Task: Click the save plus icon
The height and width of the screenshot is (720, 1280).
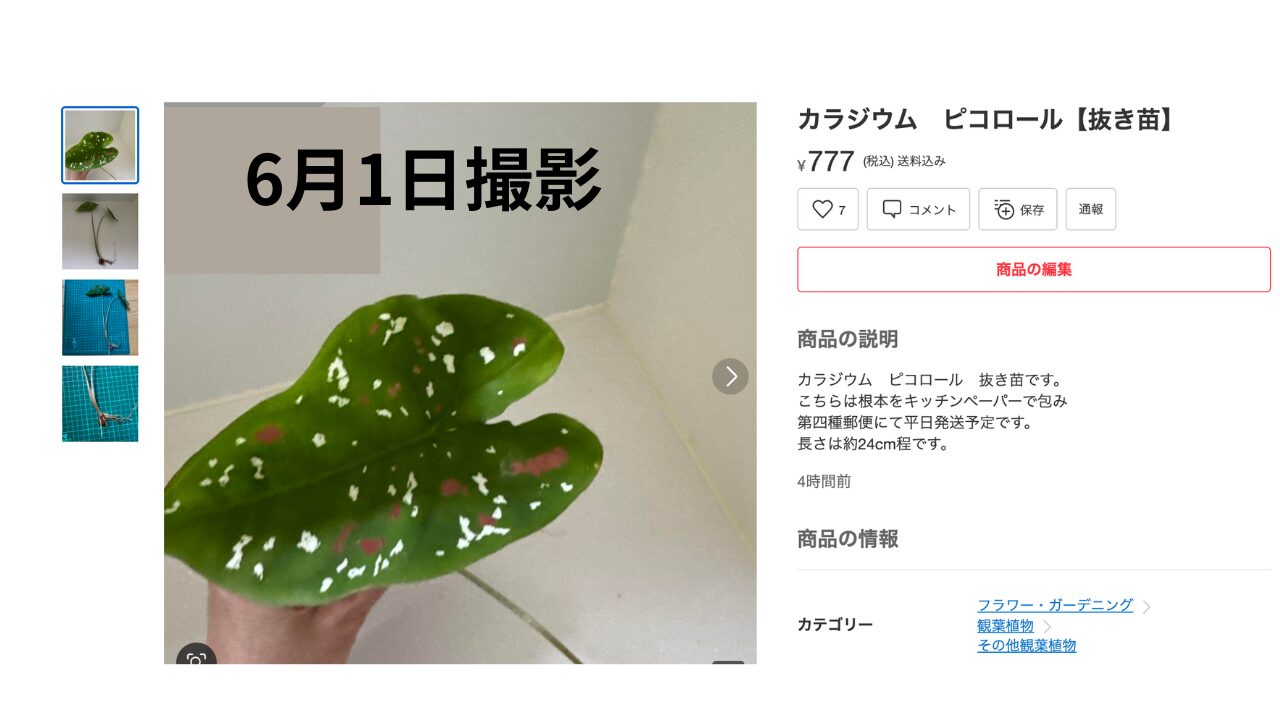Action: 1004,209
